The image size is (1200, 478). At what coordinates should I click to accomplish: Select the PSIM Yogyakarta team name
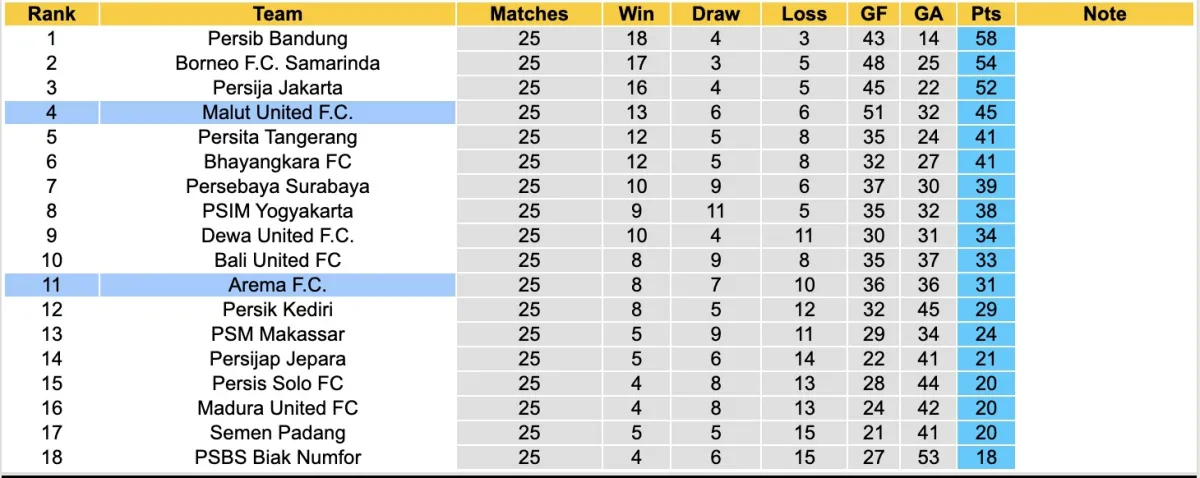click(x=277, y=211)
